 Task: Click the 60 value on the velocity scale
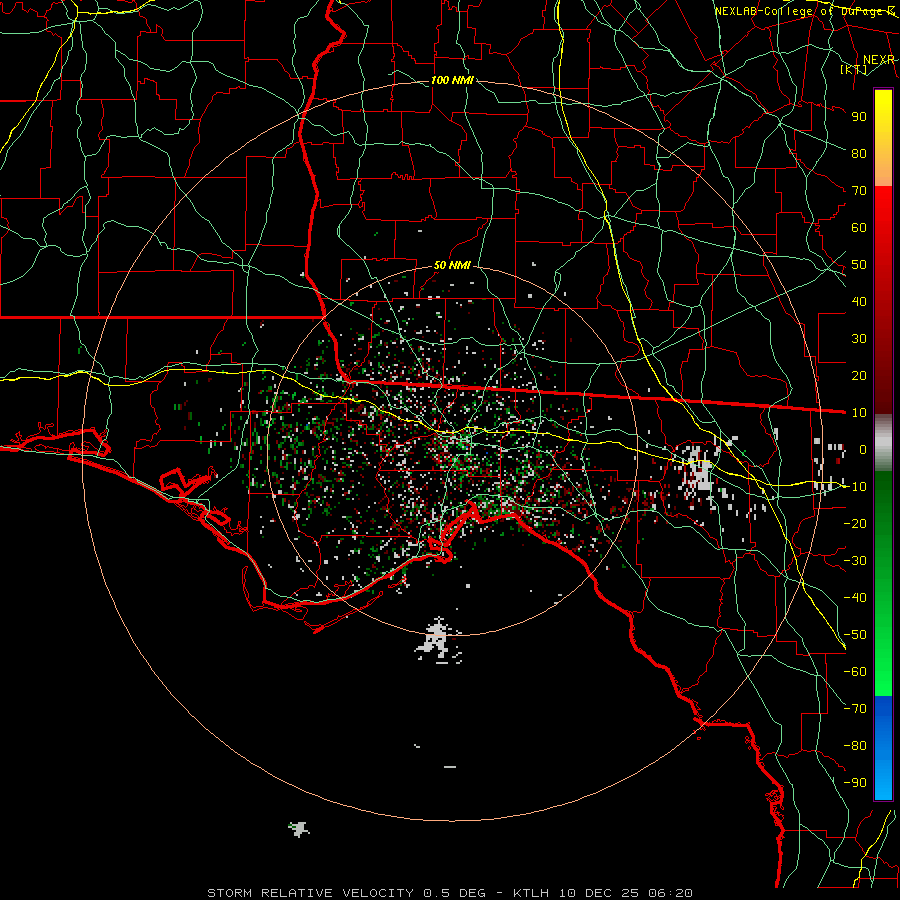pos(859,227)
